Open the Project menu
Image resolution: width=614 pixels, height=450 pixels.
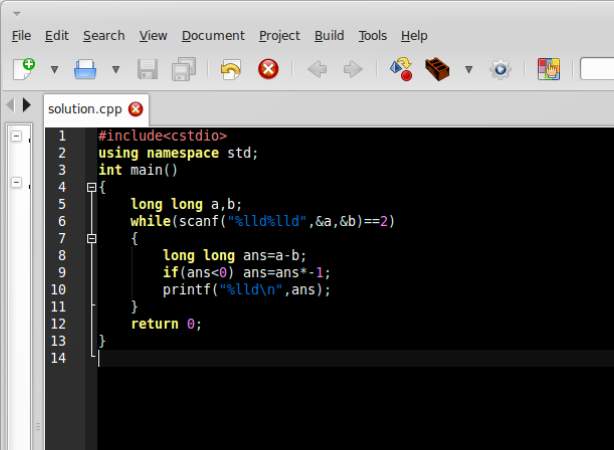(279, 36)
